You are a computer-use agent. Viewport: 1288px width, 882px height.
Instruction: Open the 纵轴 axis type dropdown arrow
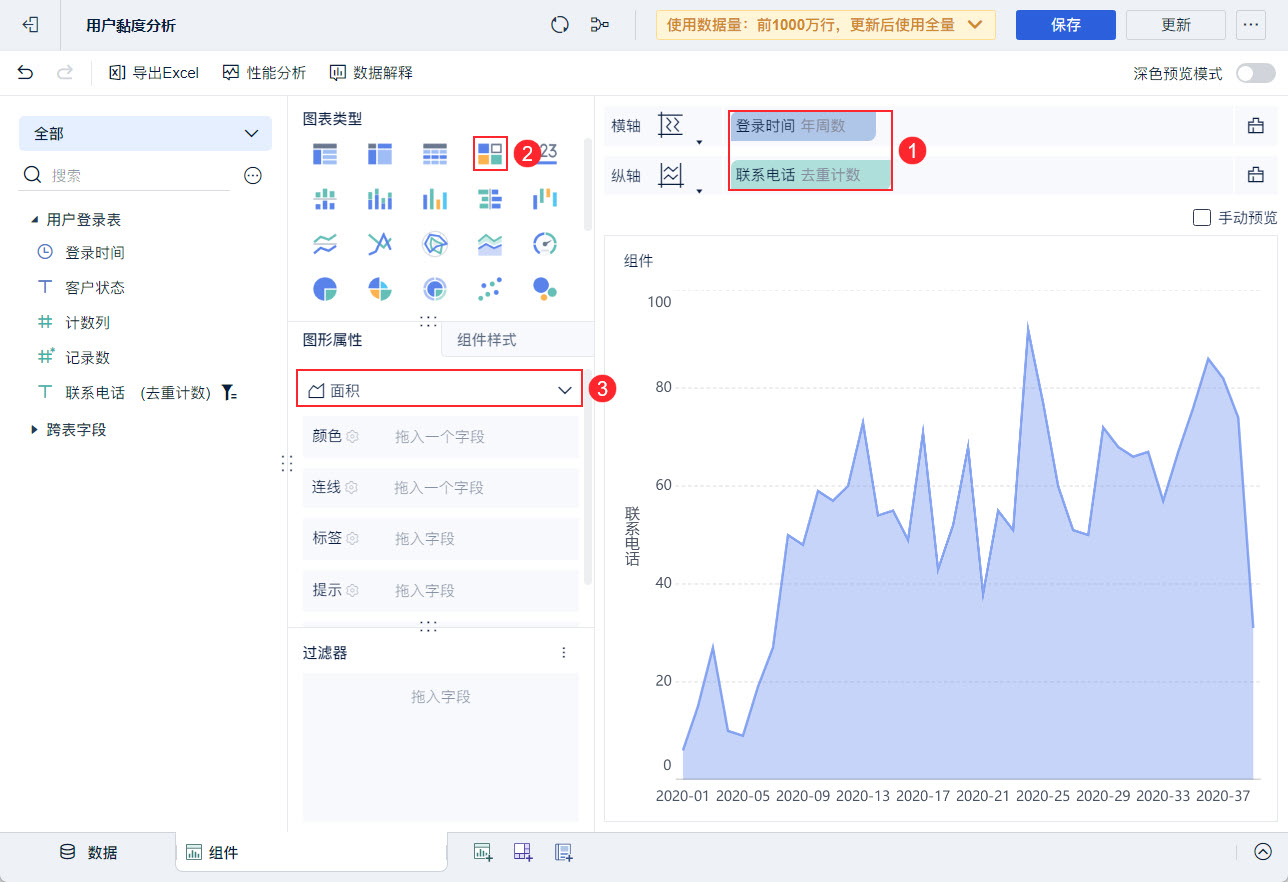699,191
